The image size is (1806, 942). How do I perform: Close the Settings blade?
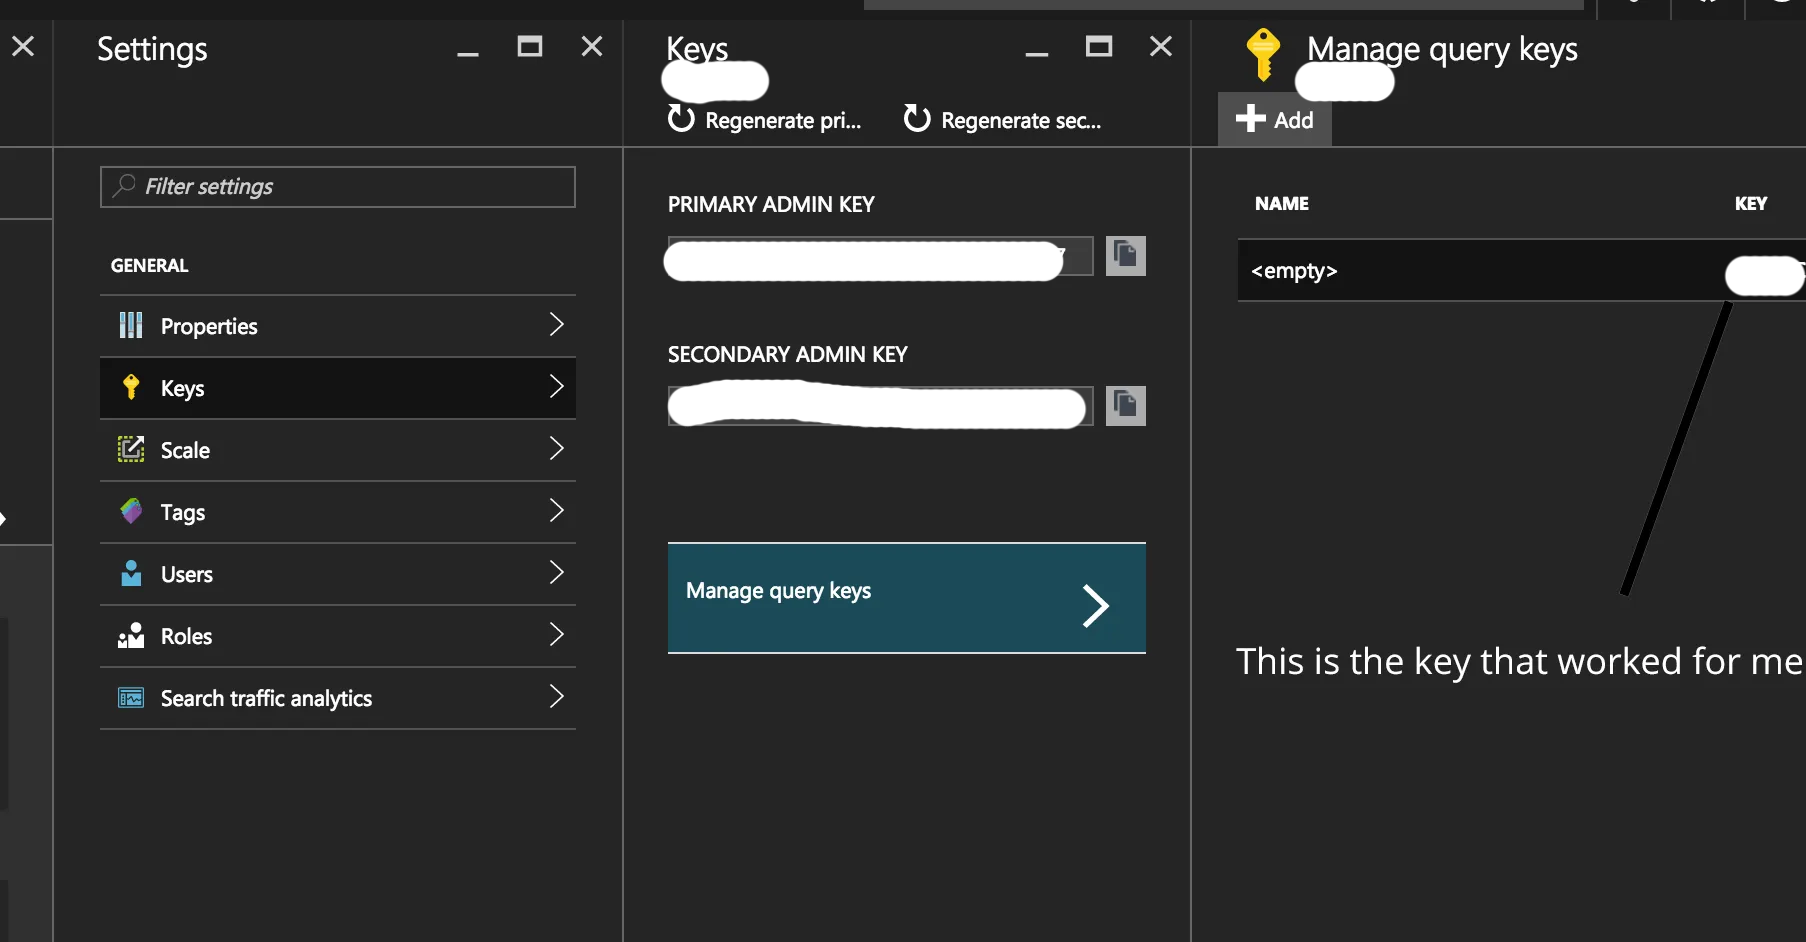[x=592, y=46]
